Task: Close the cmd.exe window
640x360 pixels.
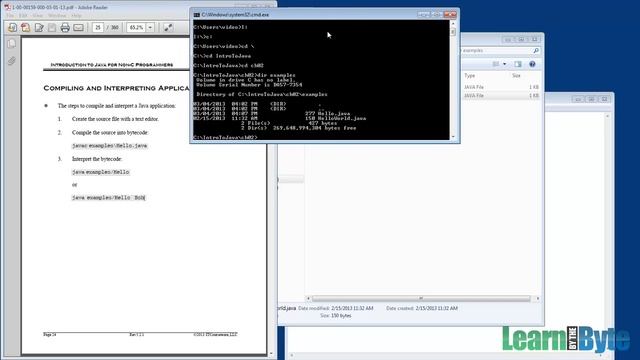Action: point(450,15)
